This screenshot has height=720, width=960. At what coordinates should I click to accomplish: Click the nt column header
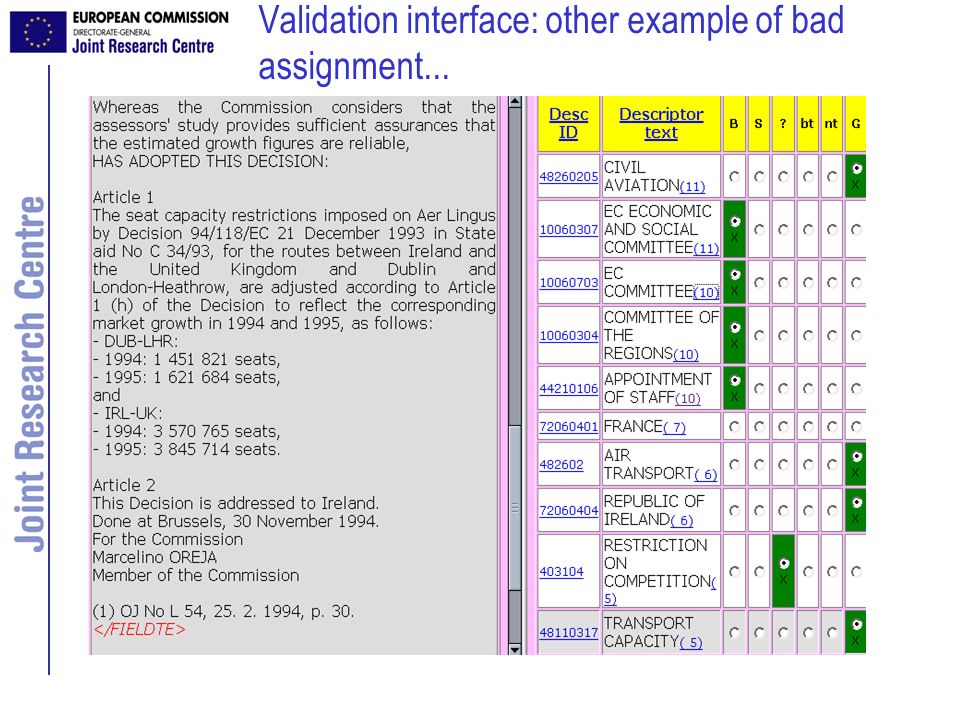(x=831, y=124)
